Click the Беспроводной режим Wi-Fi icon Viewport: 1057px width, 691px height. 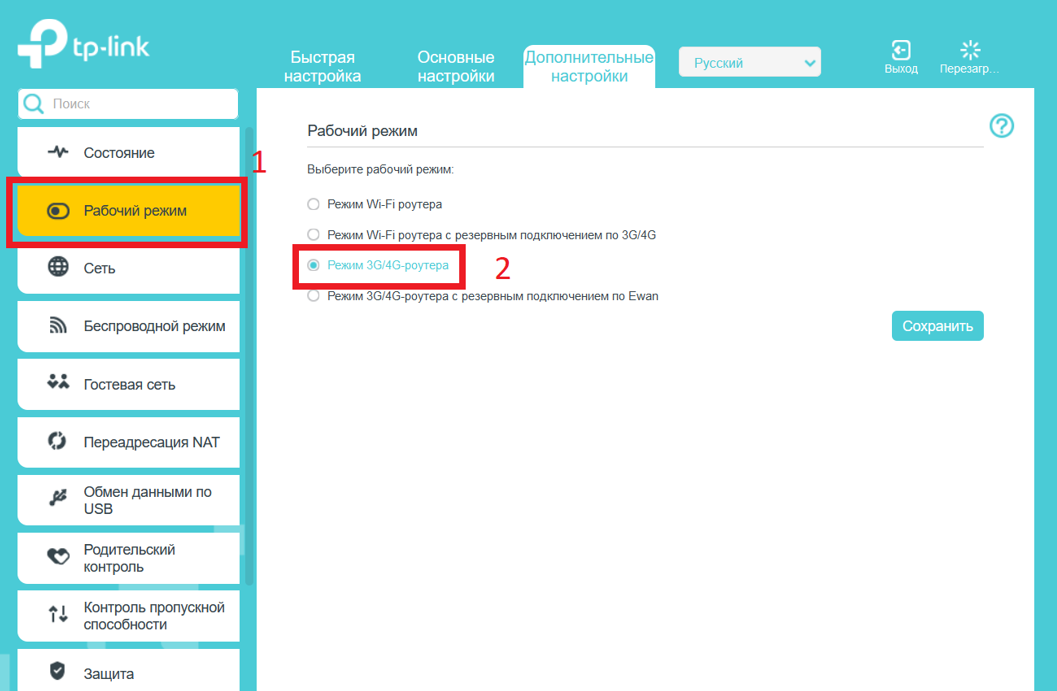tap(58, 326)
